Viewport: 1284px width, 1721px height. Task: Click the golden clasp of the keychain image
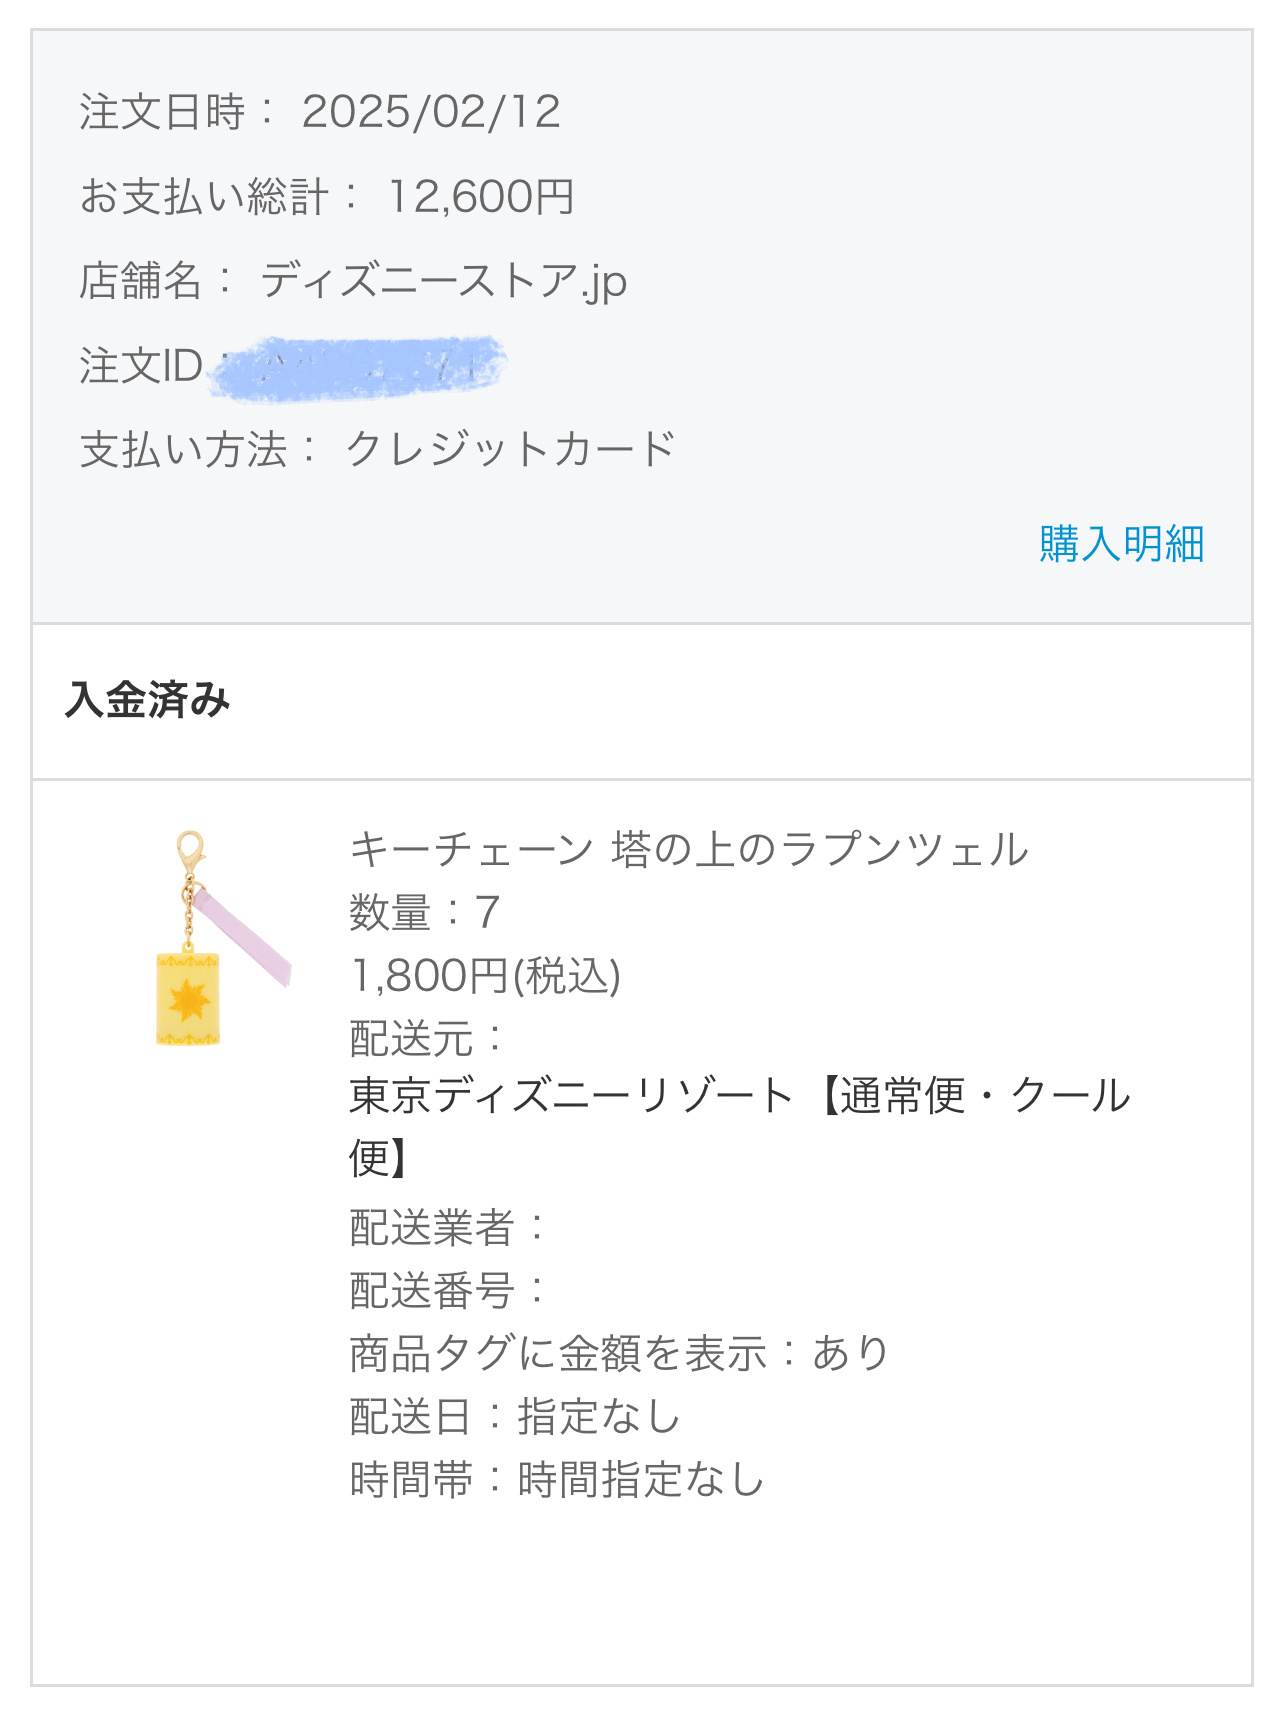(190, 852)
